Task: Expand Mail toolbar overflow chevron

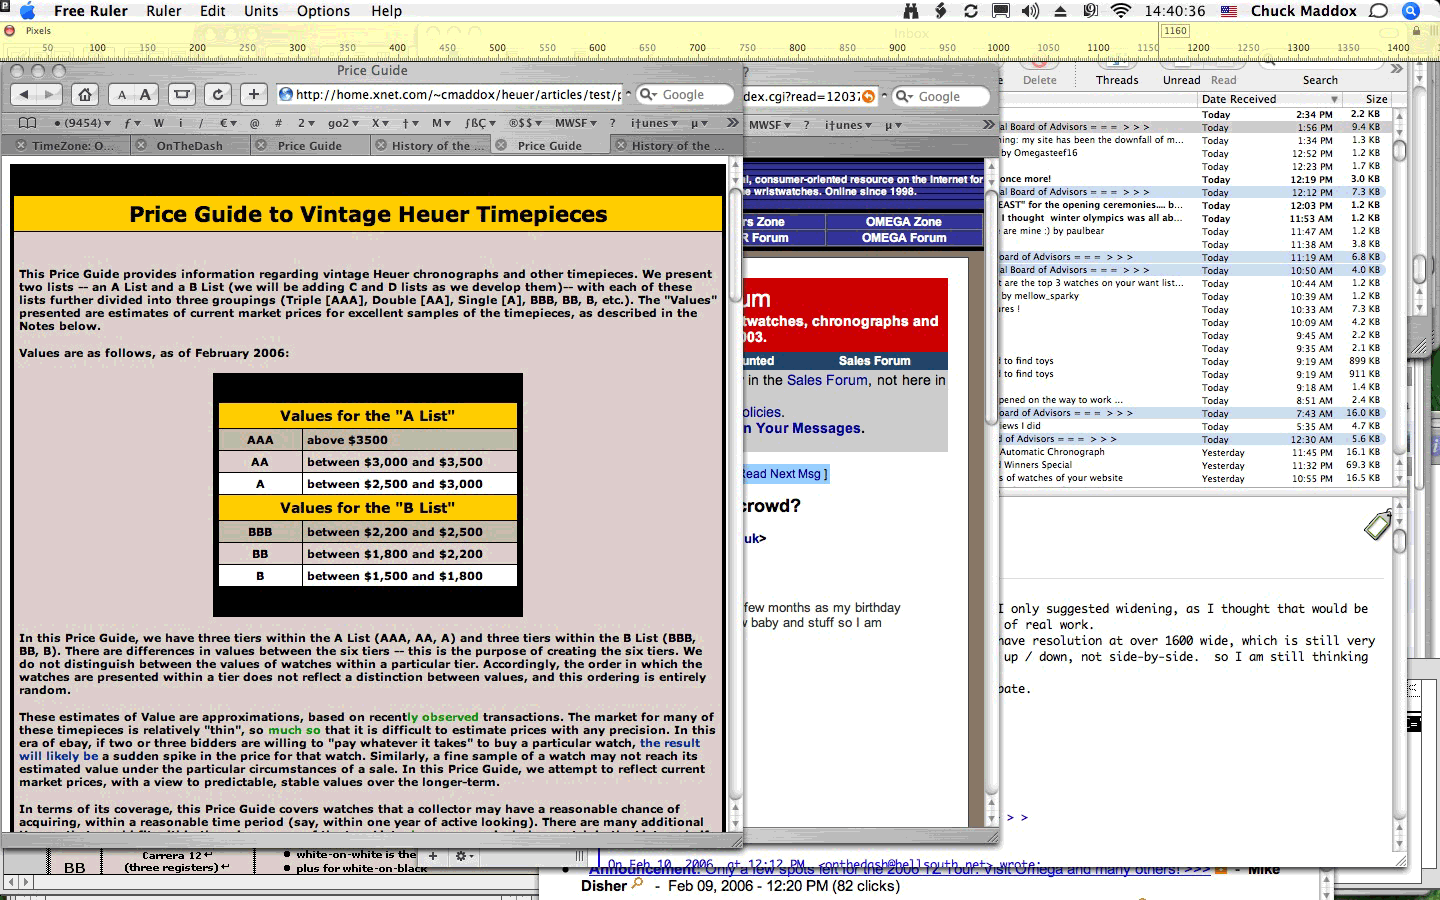Action: click(x=1396, y=68)
